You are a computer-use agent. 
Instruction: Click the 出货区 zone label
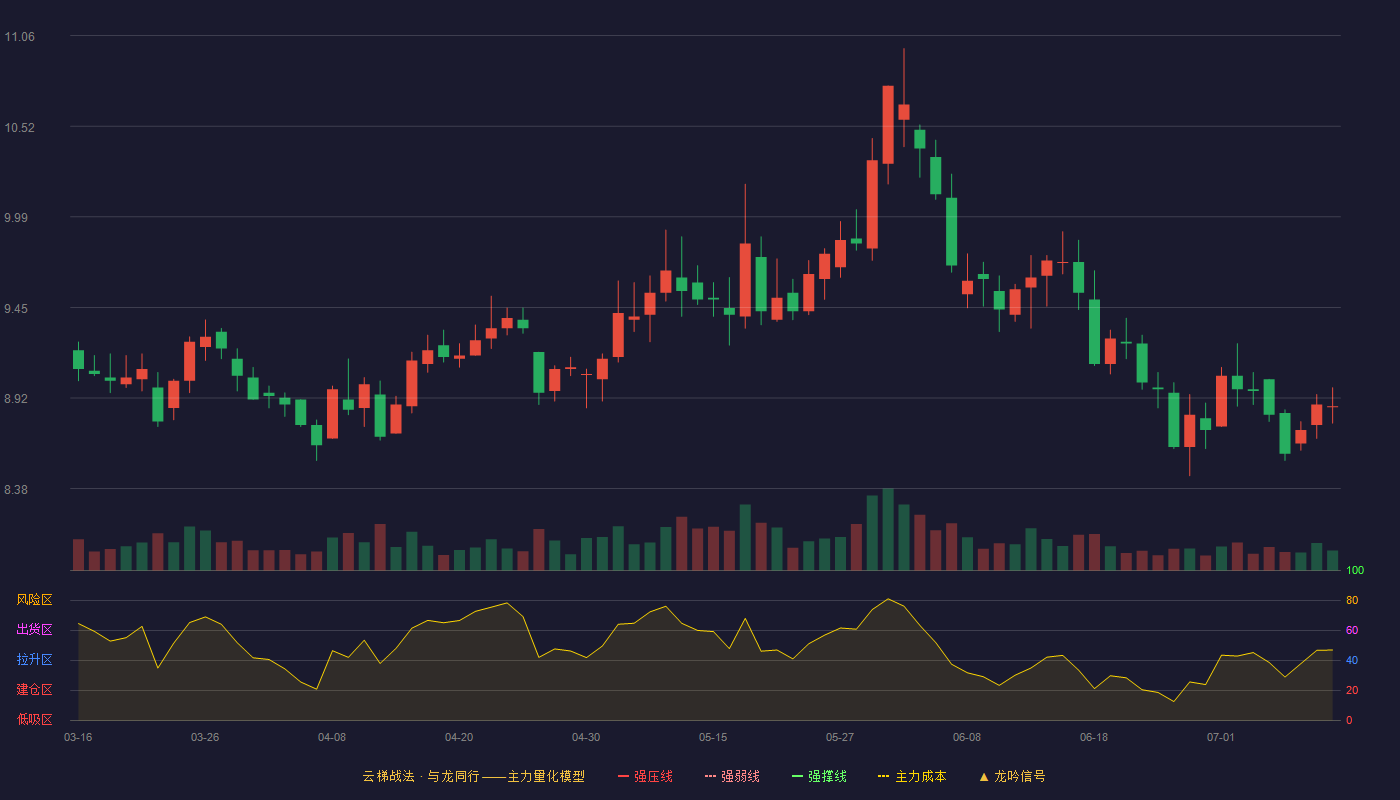coord(34,630)
